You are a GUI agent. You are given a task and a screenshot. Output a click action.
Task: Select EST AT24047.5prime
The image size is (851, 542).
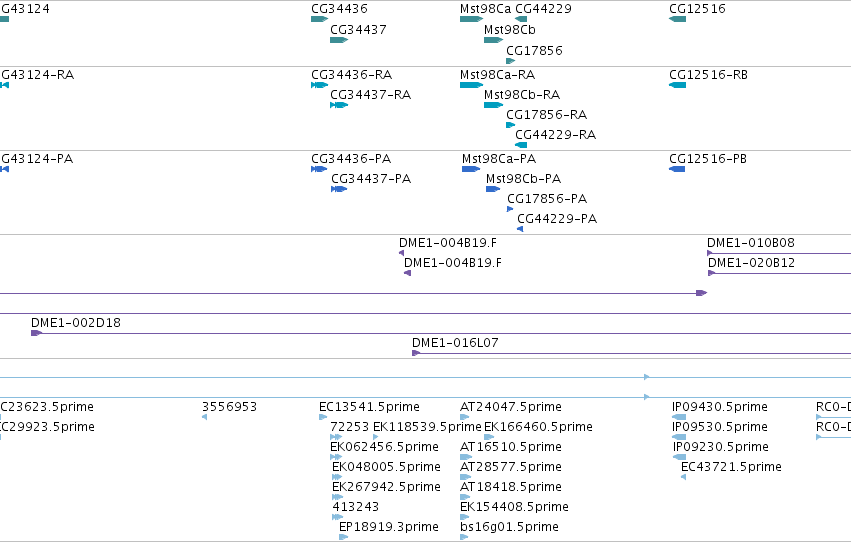pyautogui.click(x=511, y=407)
